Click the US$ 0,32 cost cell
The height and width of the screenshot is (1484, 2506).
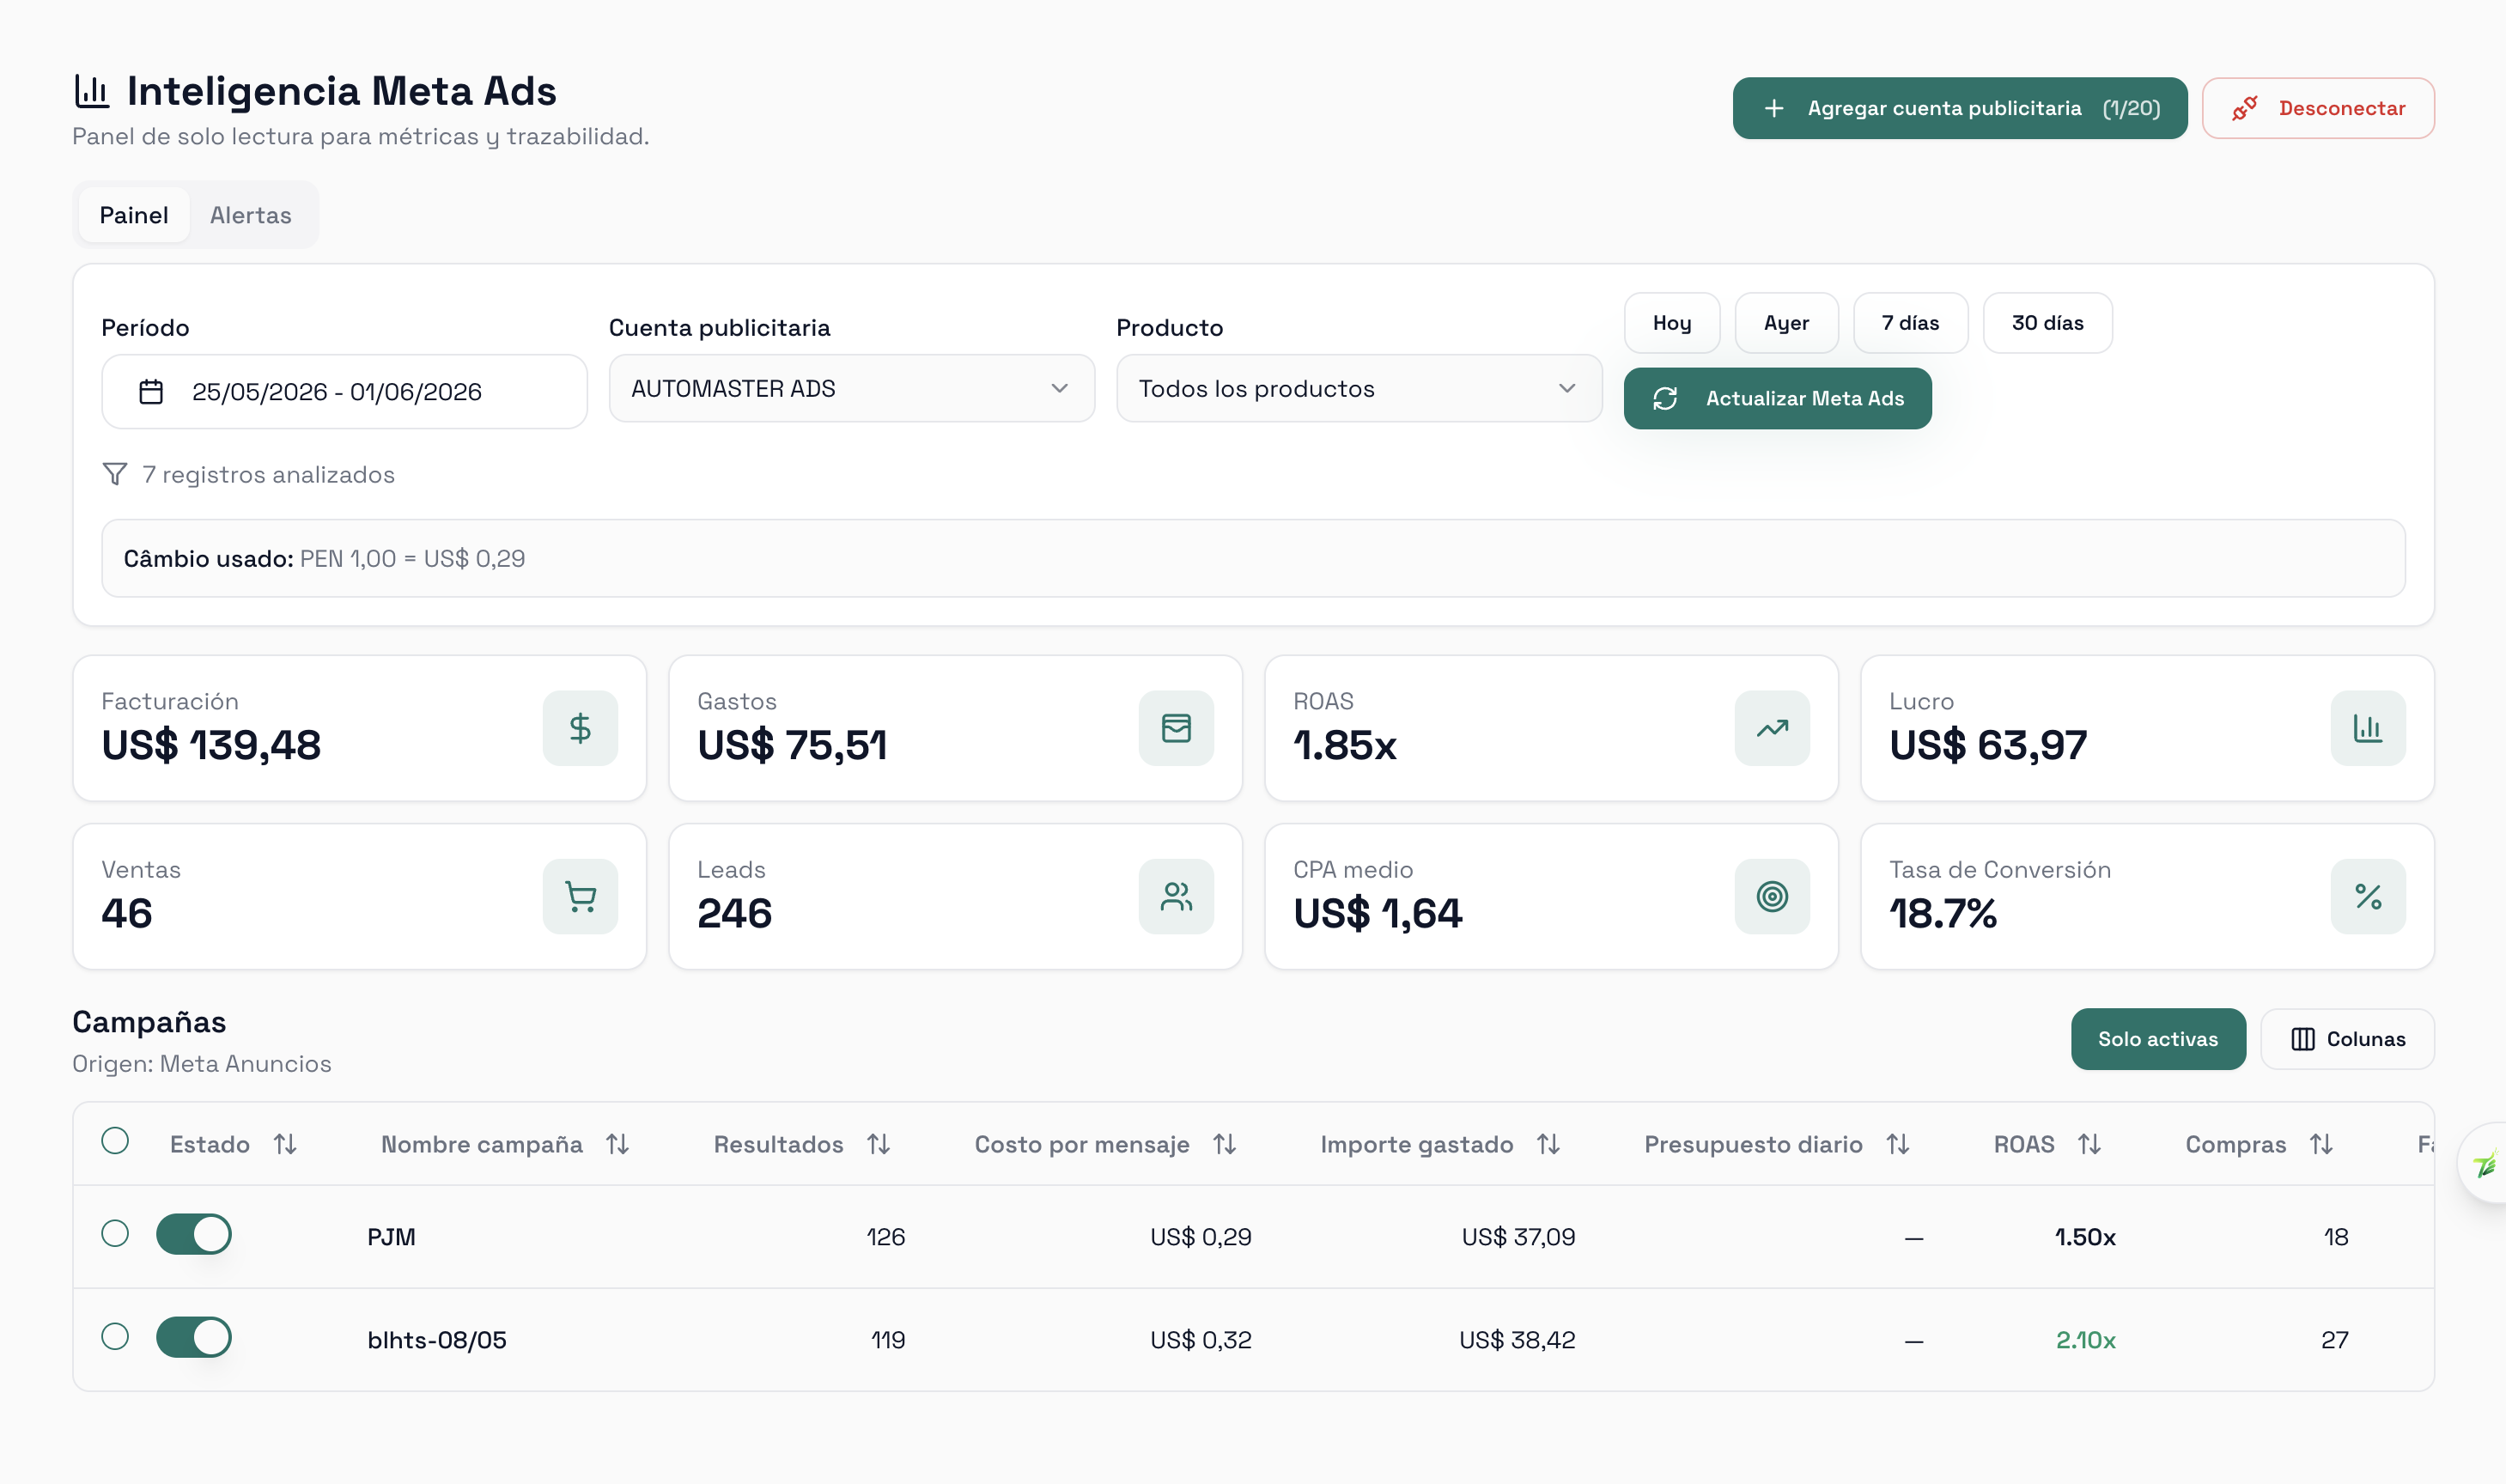pos(1200,1340)
